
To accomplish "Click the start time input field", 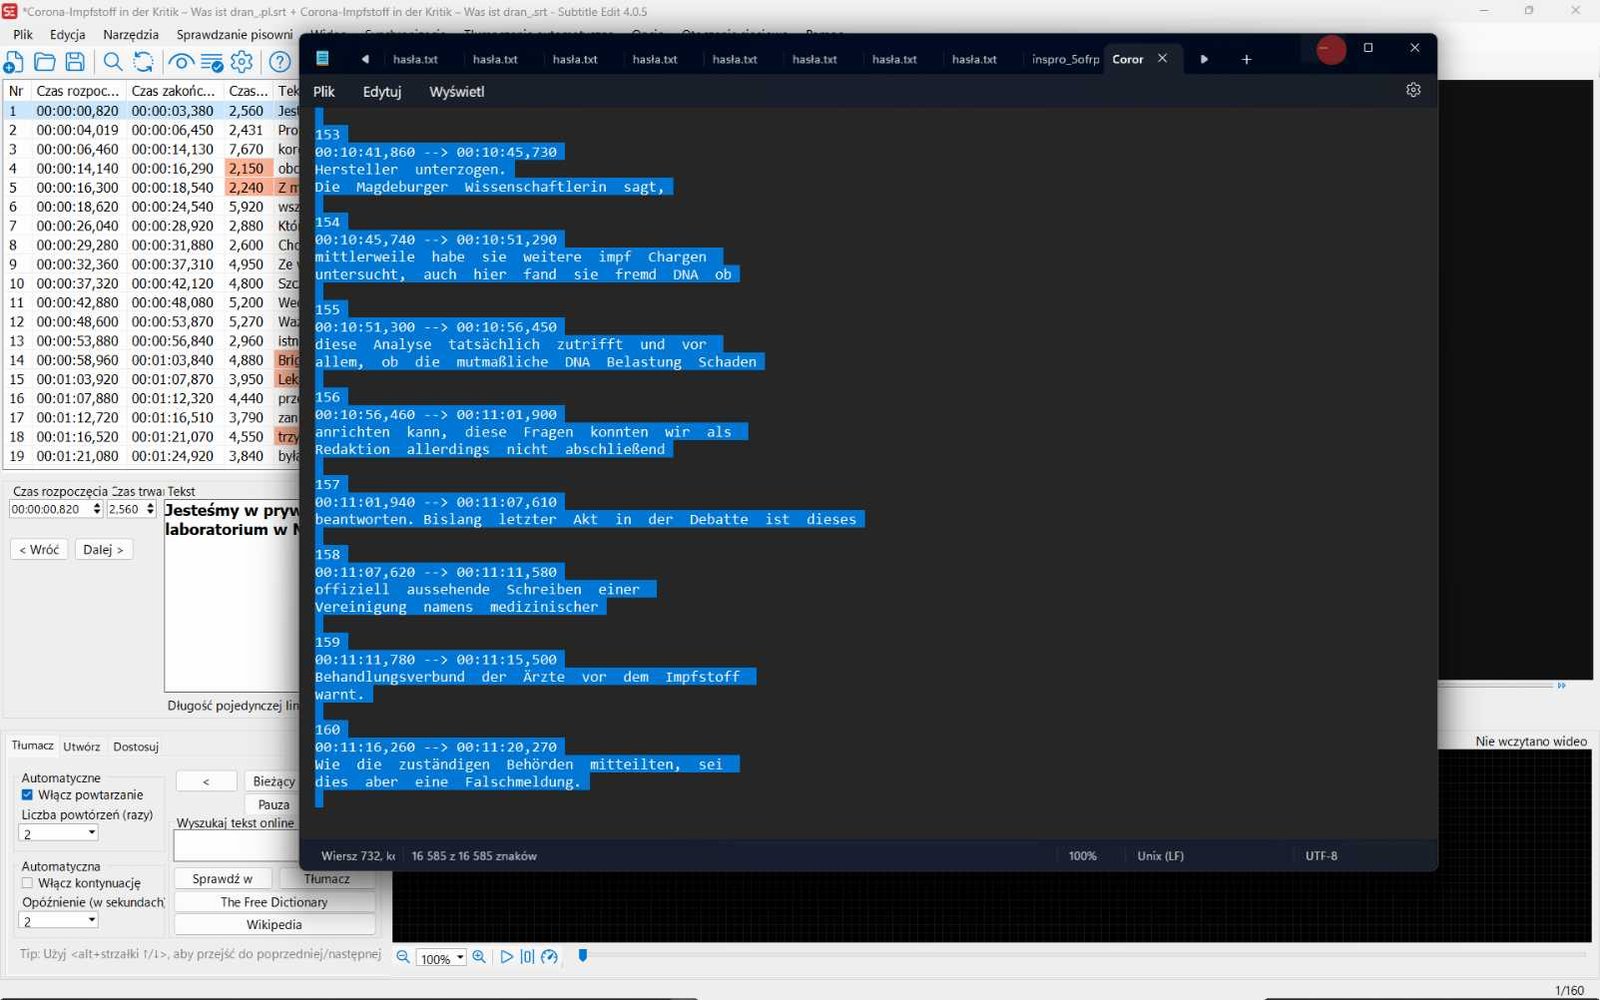I will coord(50,509).
